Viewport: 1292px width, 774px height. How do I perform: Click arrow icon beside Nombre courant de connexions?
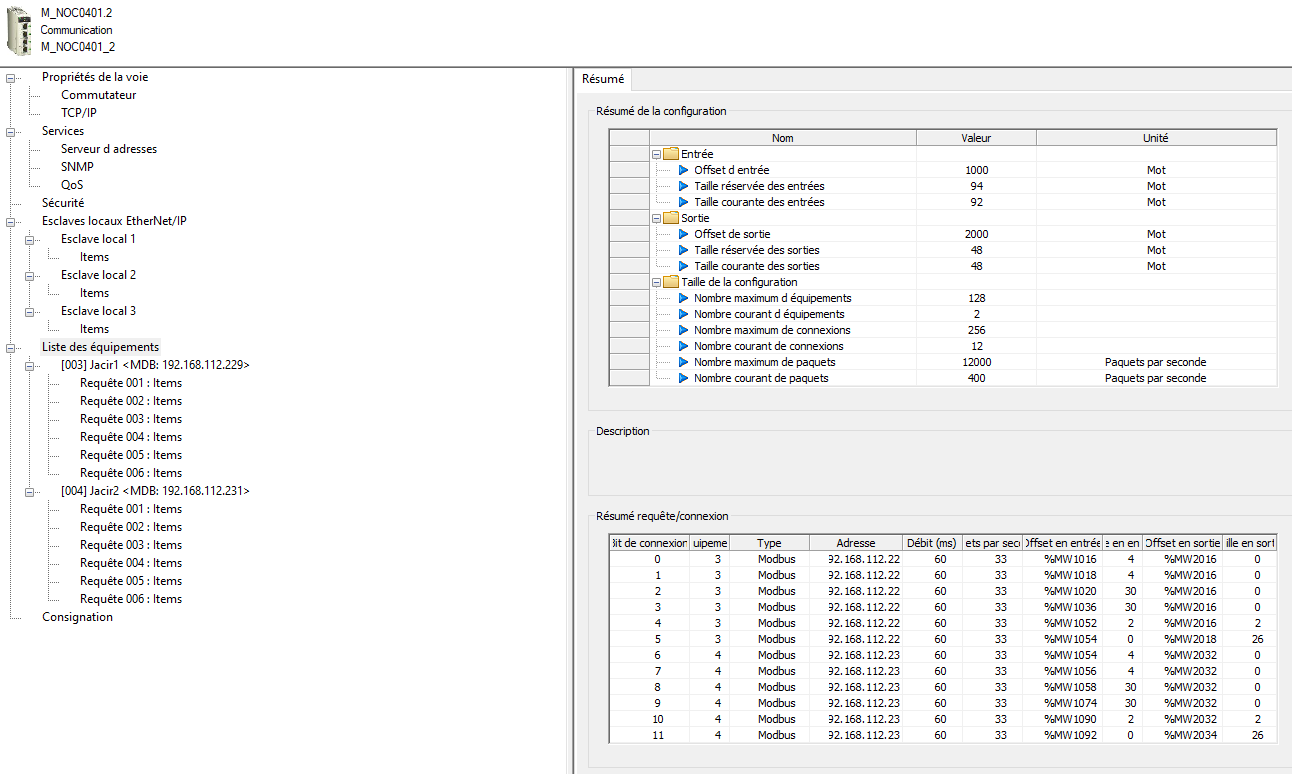(x=684, y=346)
